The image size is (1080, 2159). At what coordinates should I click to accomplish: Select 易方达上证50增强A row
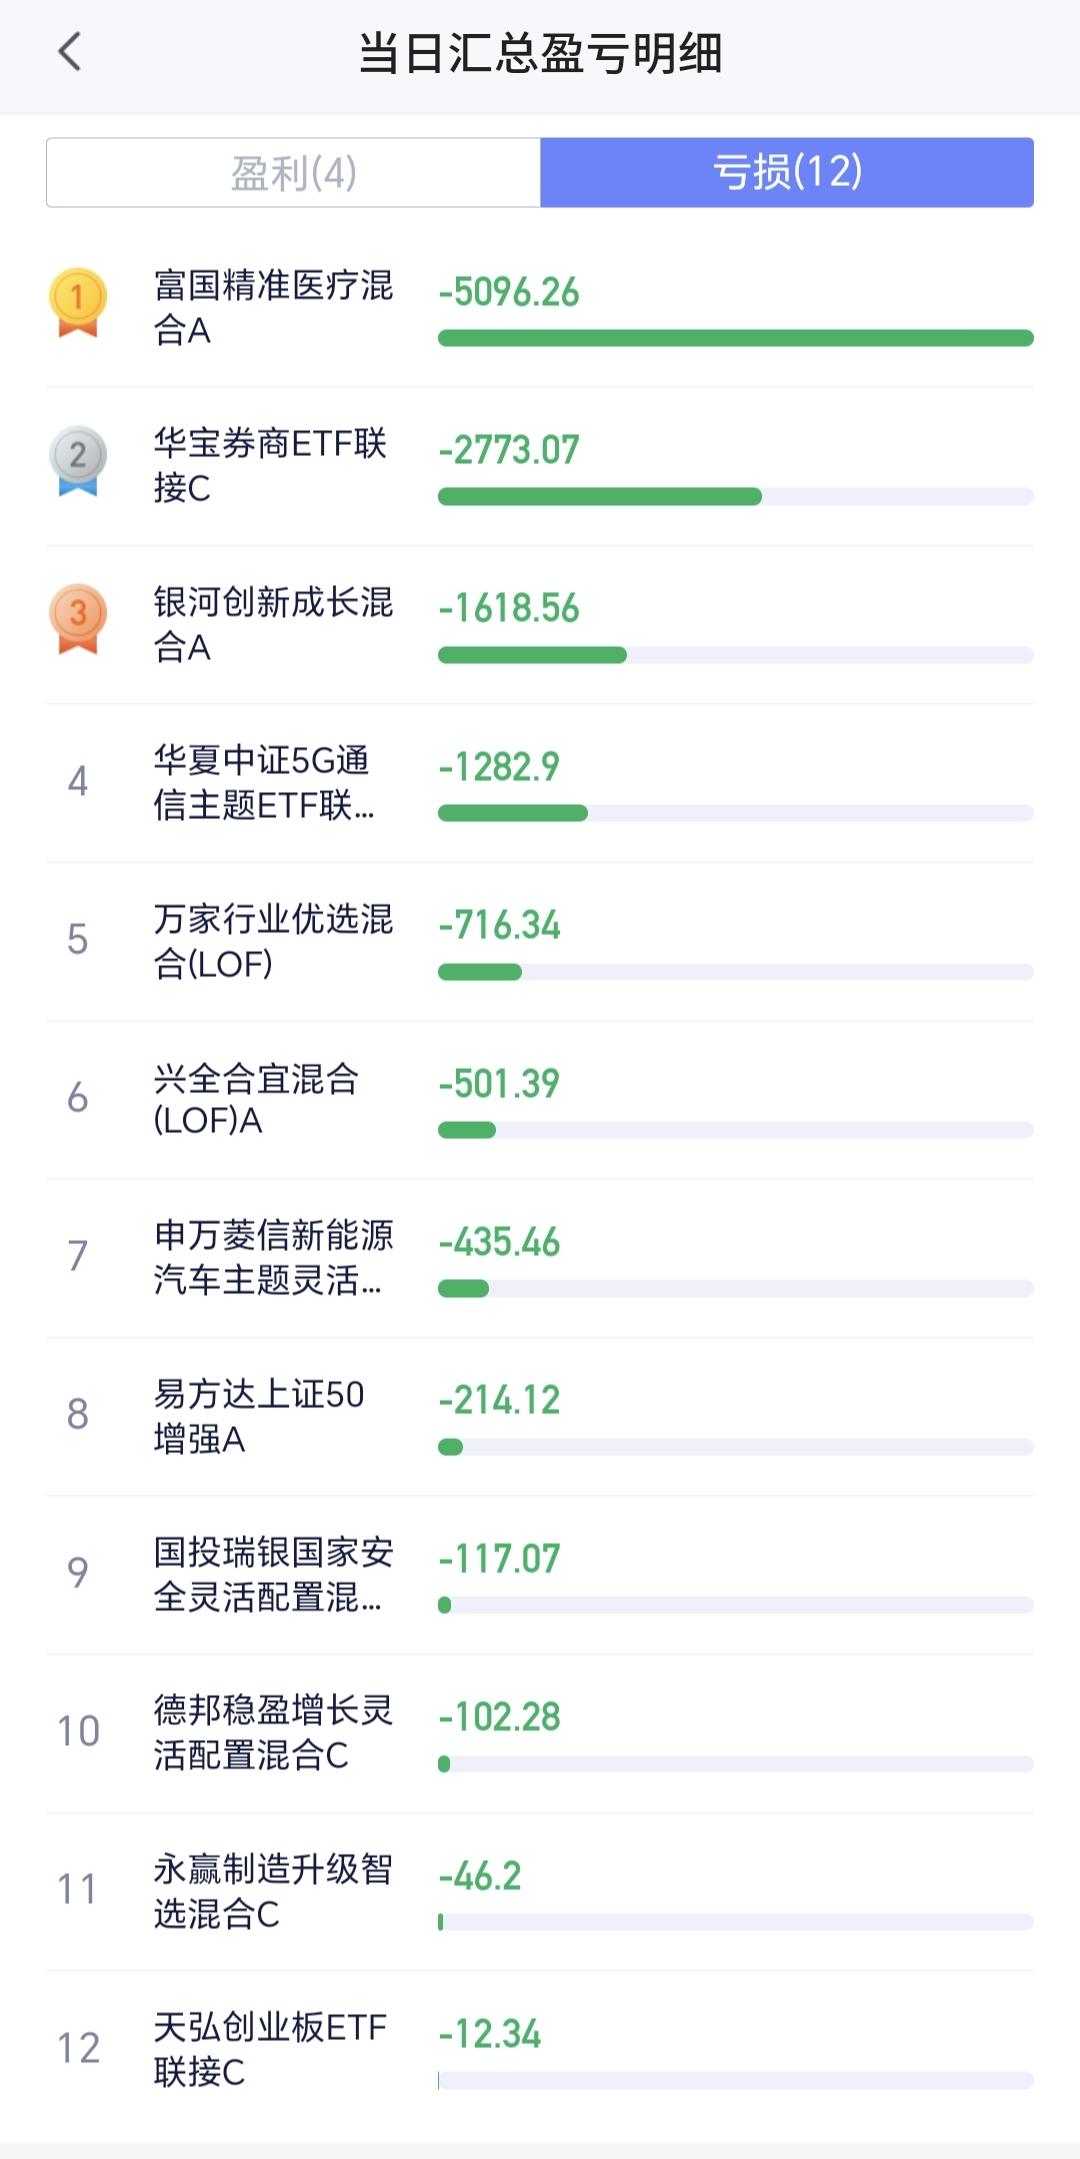[x=540, y=1417]
